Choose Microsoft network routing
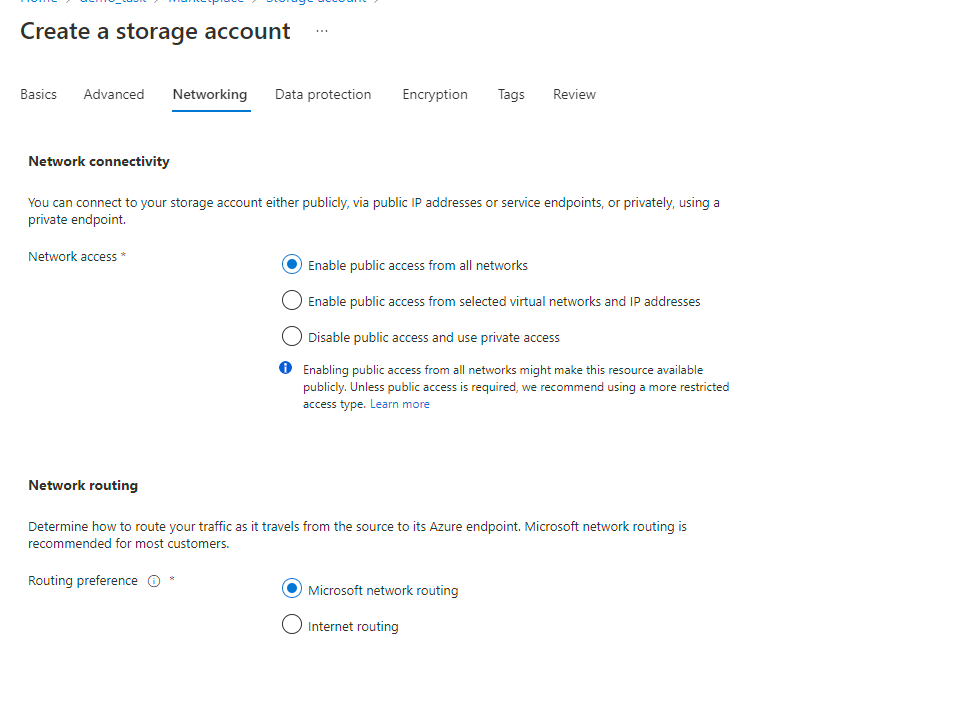The image size is (969, 707). 292,590
